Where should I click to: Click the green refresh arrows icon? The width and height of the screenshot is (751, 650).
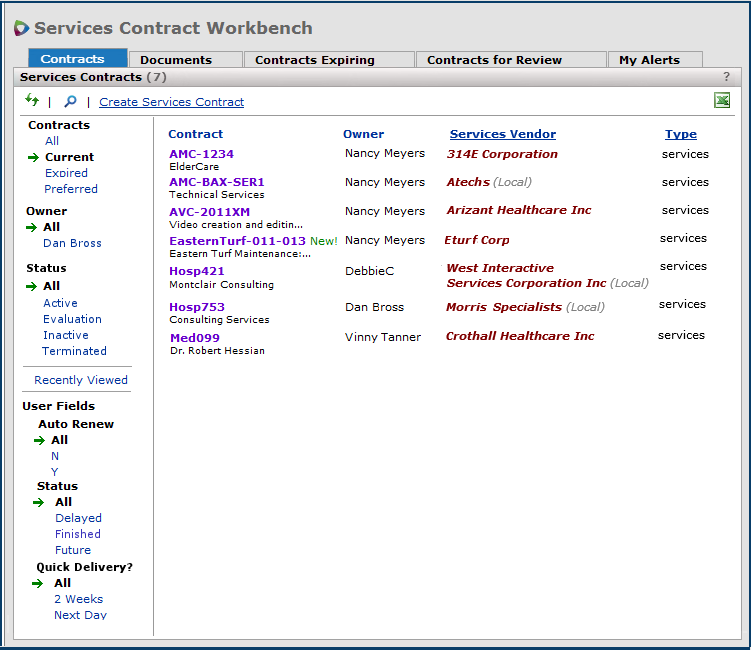point(32,100)
